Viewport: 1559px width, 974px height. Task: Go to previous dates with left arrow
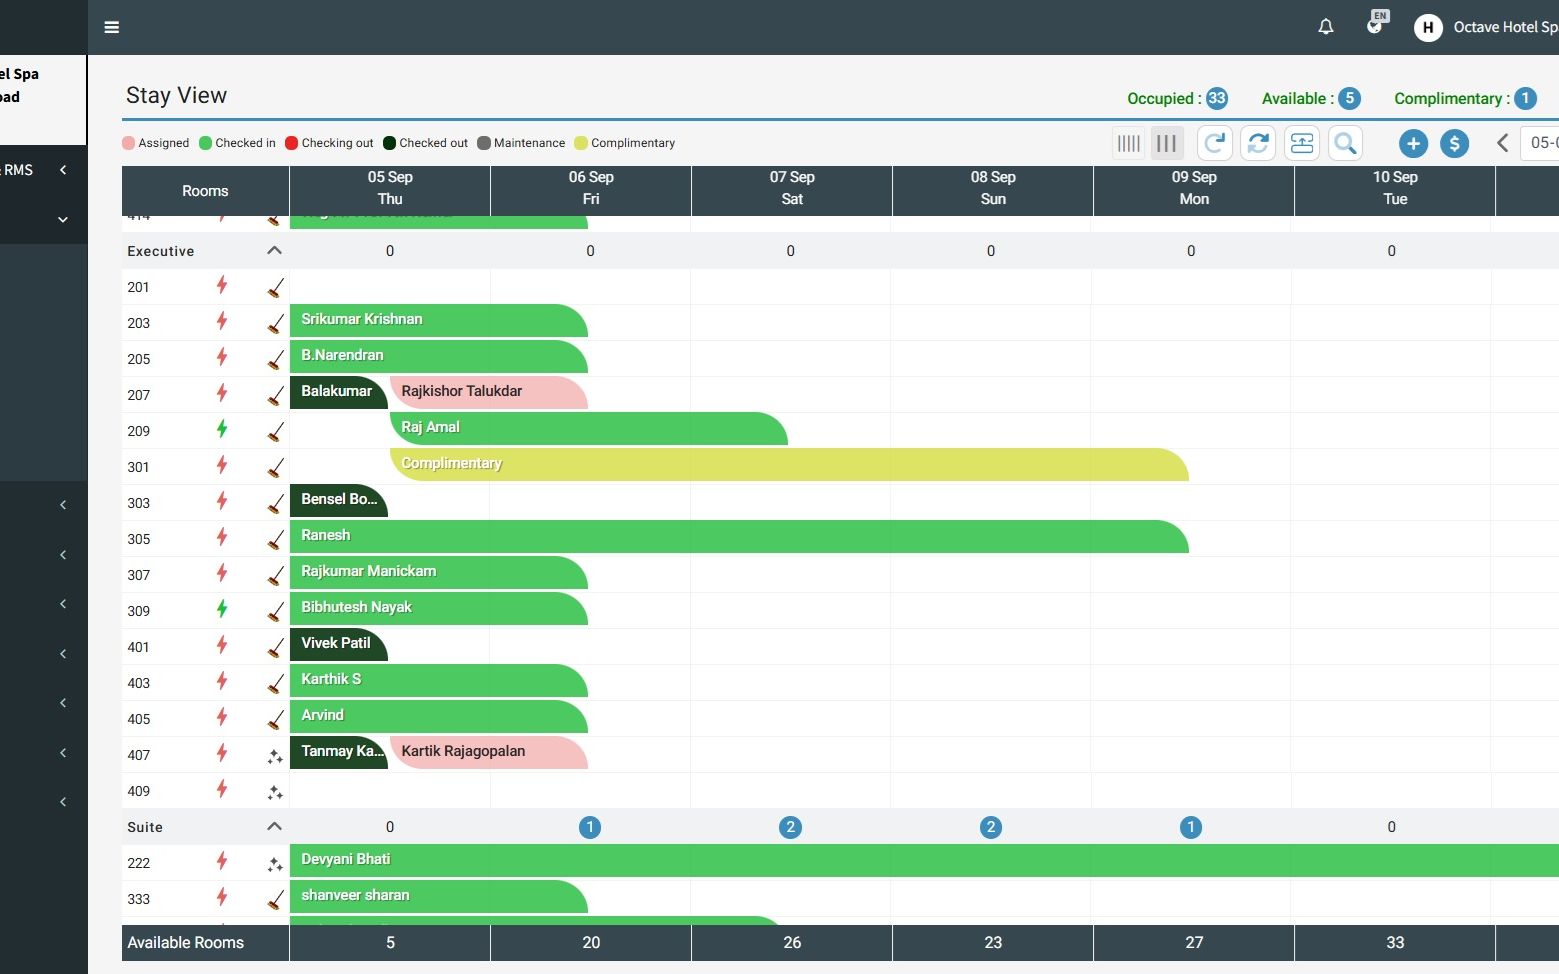pos(1502,143)
